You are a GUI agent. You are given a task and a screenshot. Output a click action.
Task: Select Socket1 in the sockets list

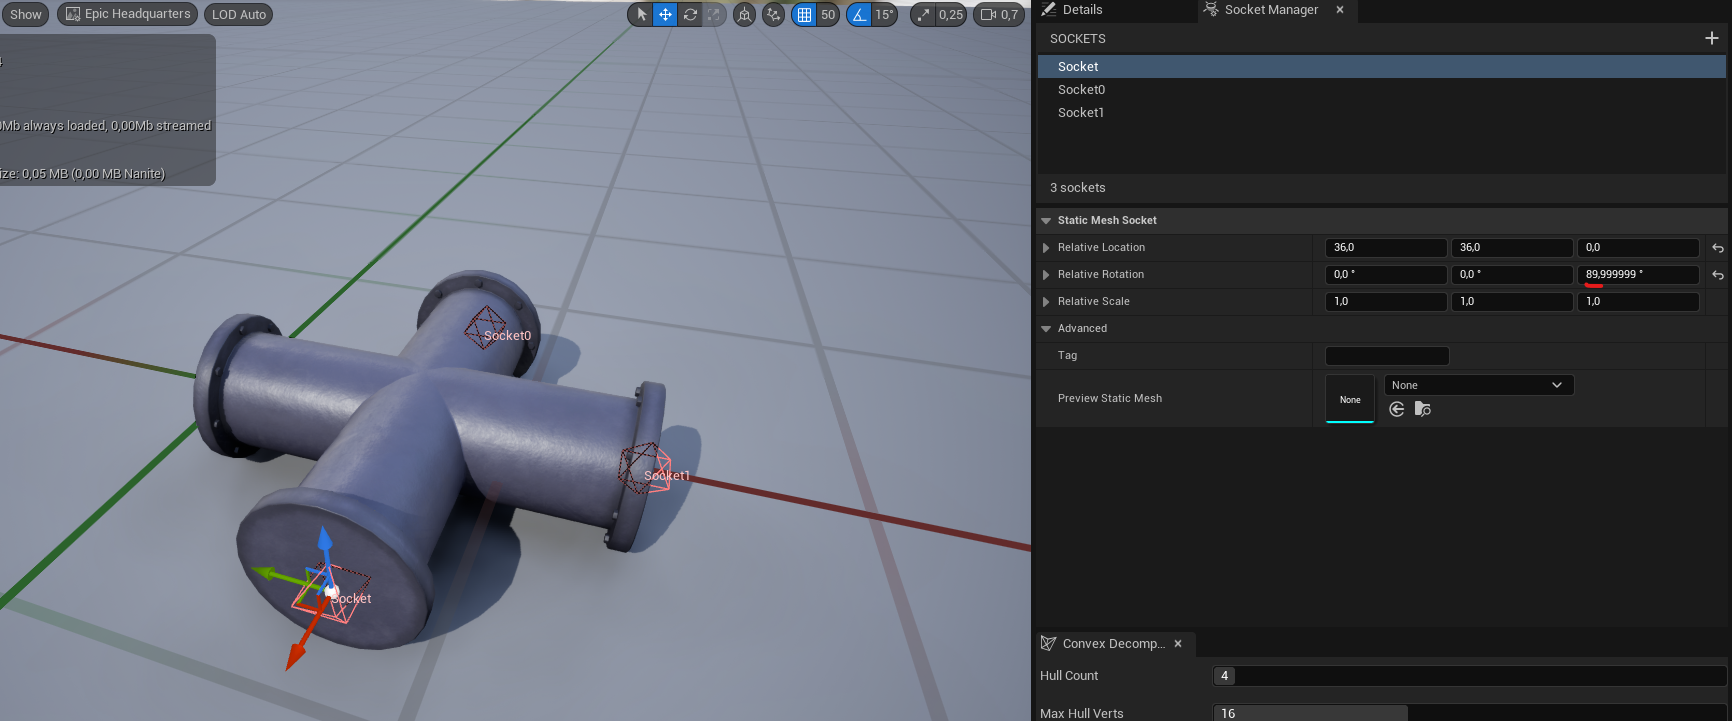1081,113
